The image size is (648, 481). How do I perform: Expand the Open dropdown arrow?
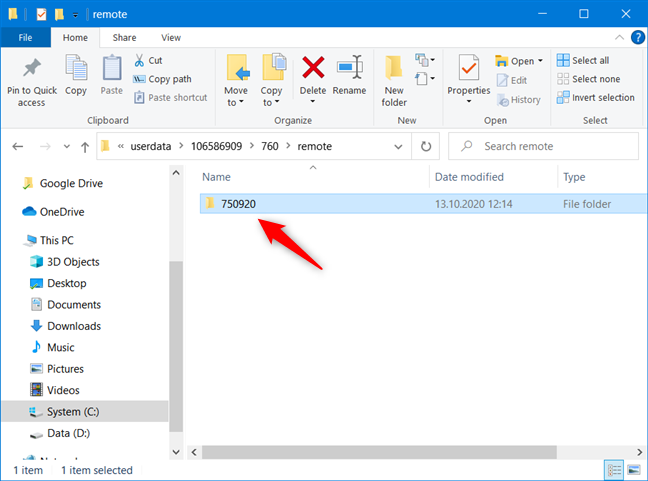tap(540, 61)
